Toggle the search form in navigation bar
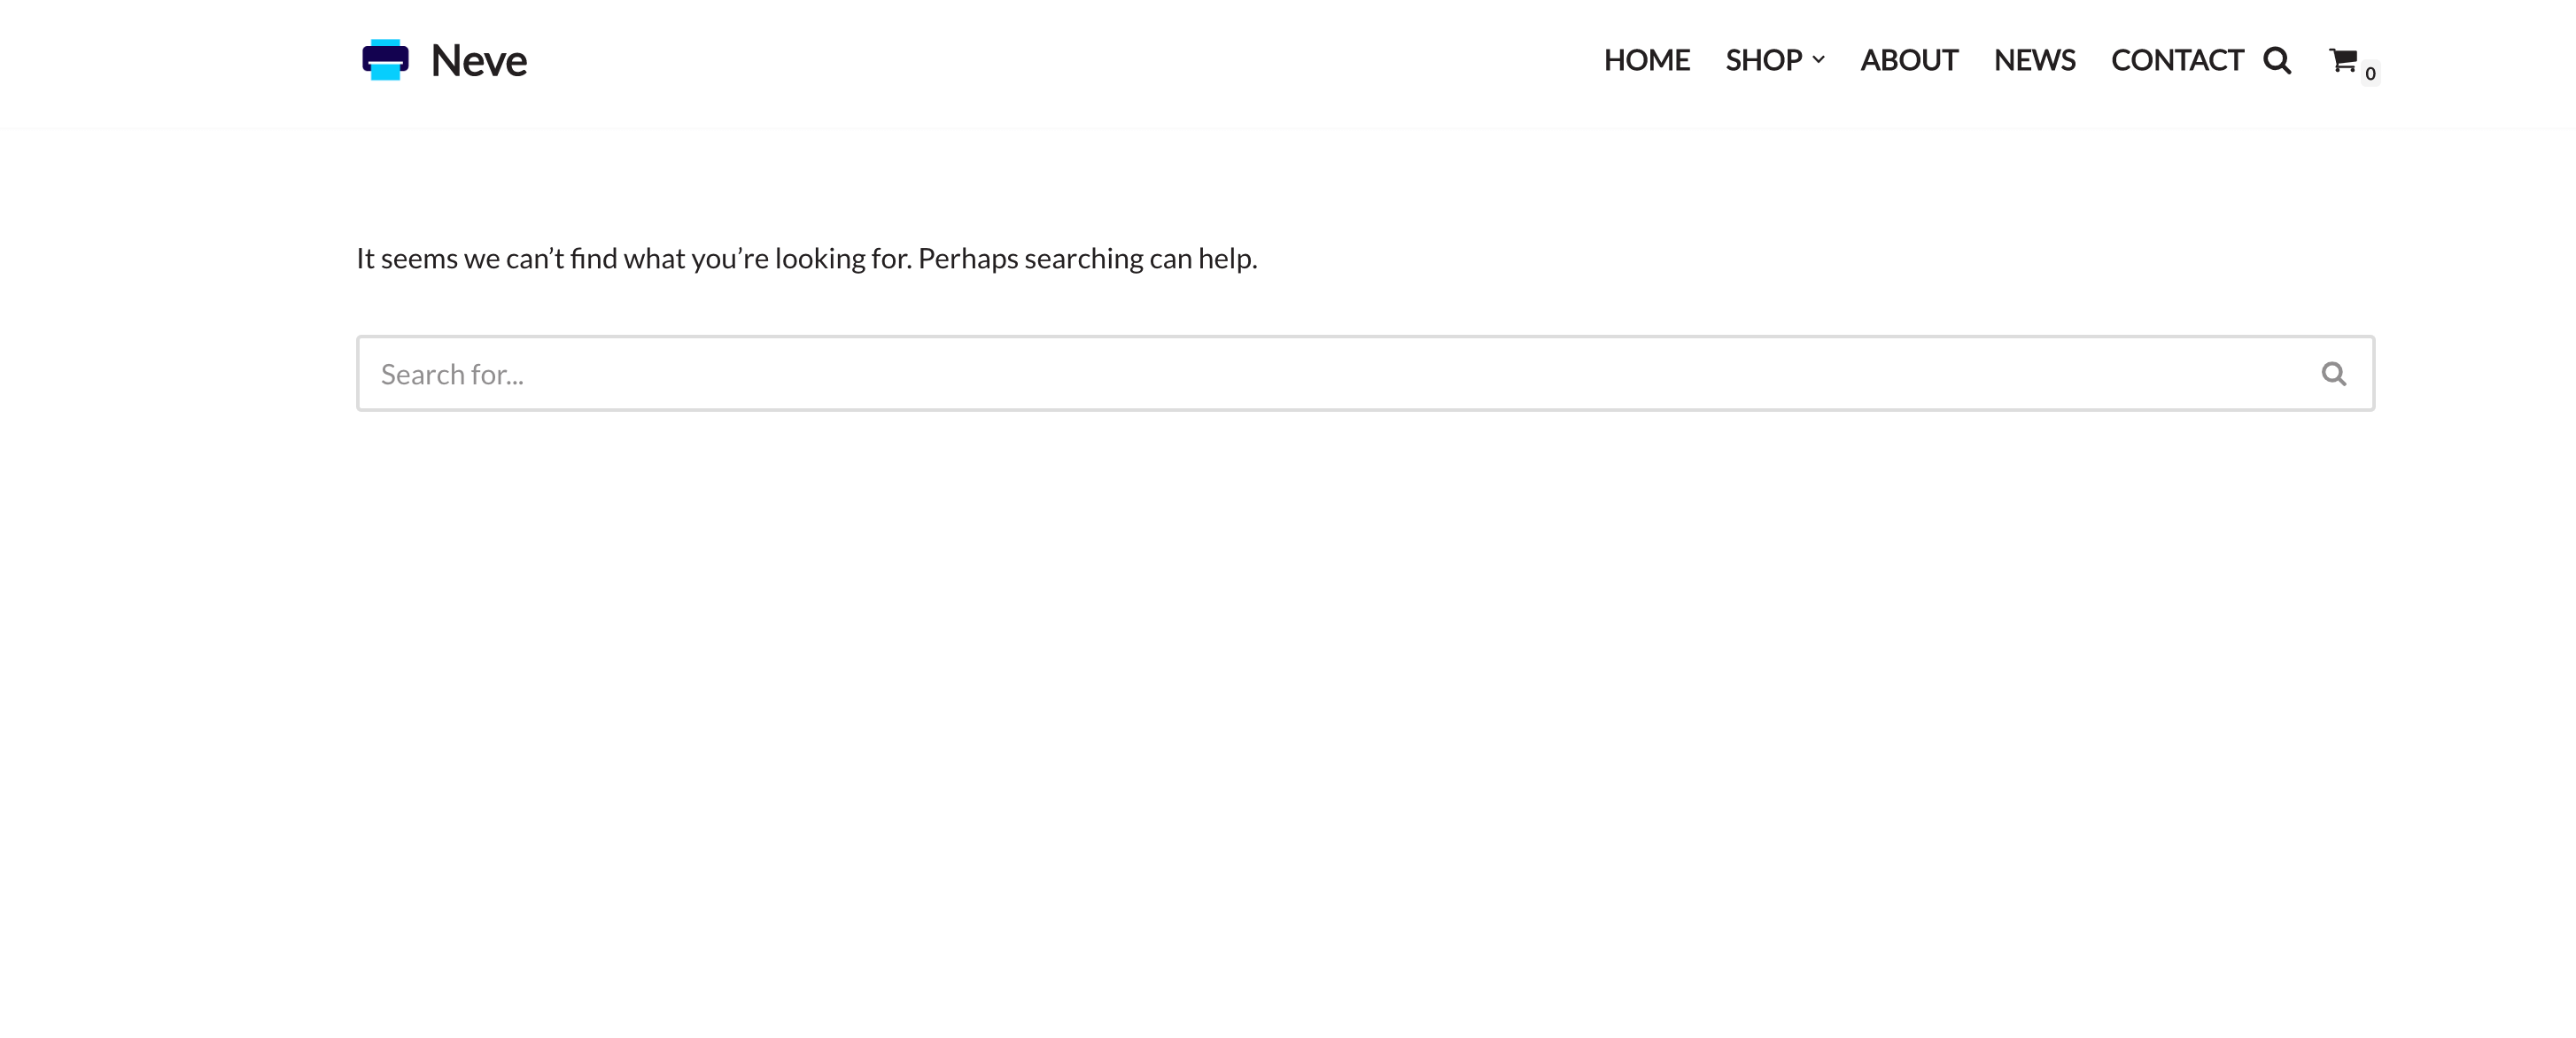Screen dimensions: 2576x1038 [2277, 60]
